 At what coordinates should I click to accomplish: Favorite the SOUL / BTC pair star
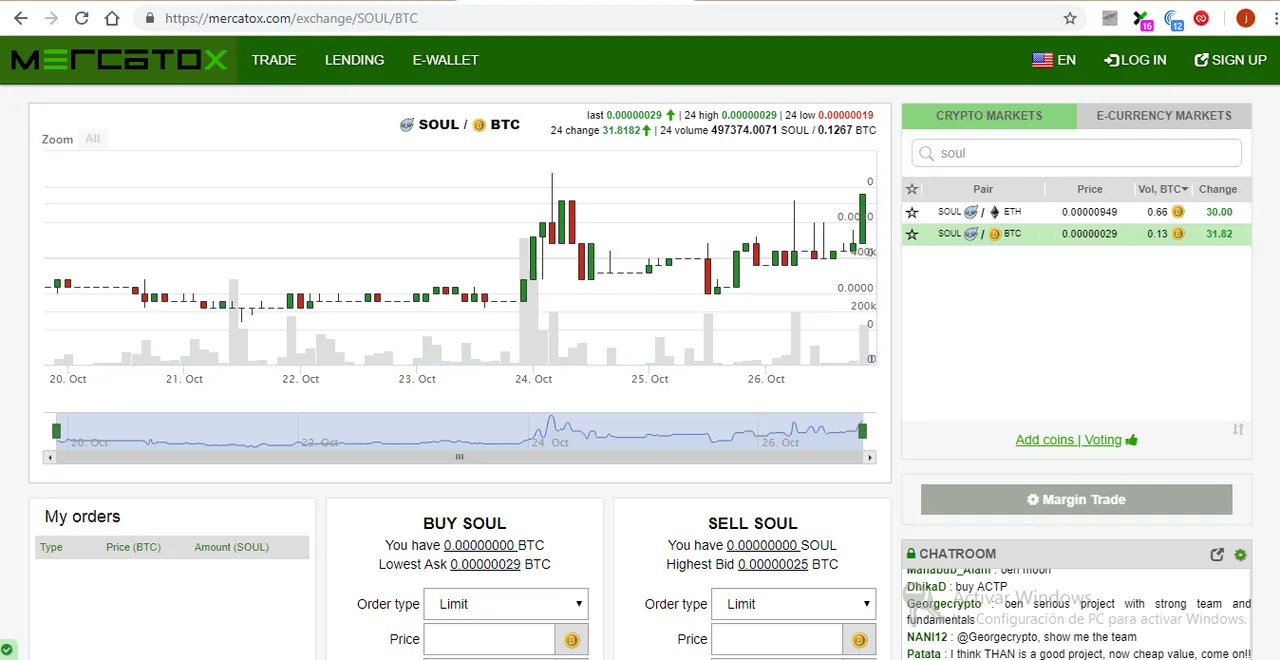pyautogui.click(x=912, y=234)
